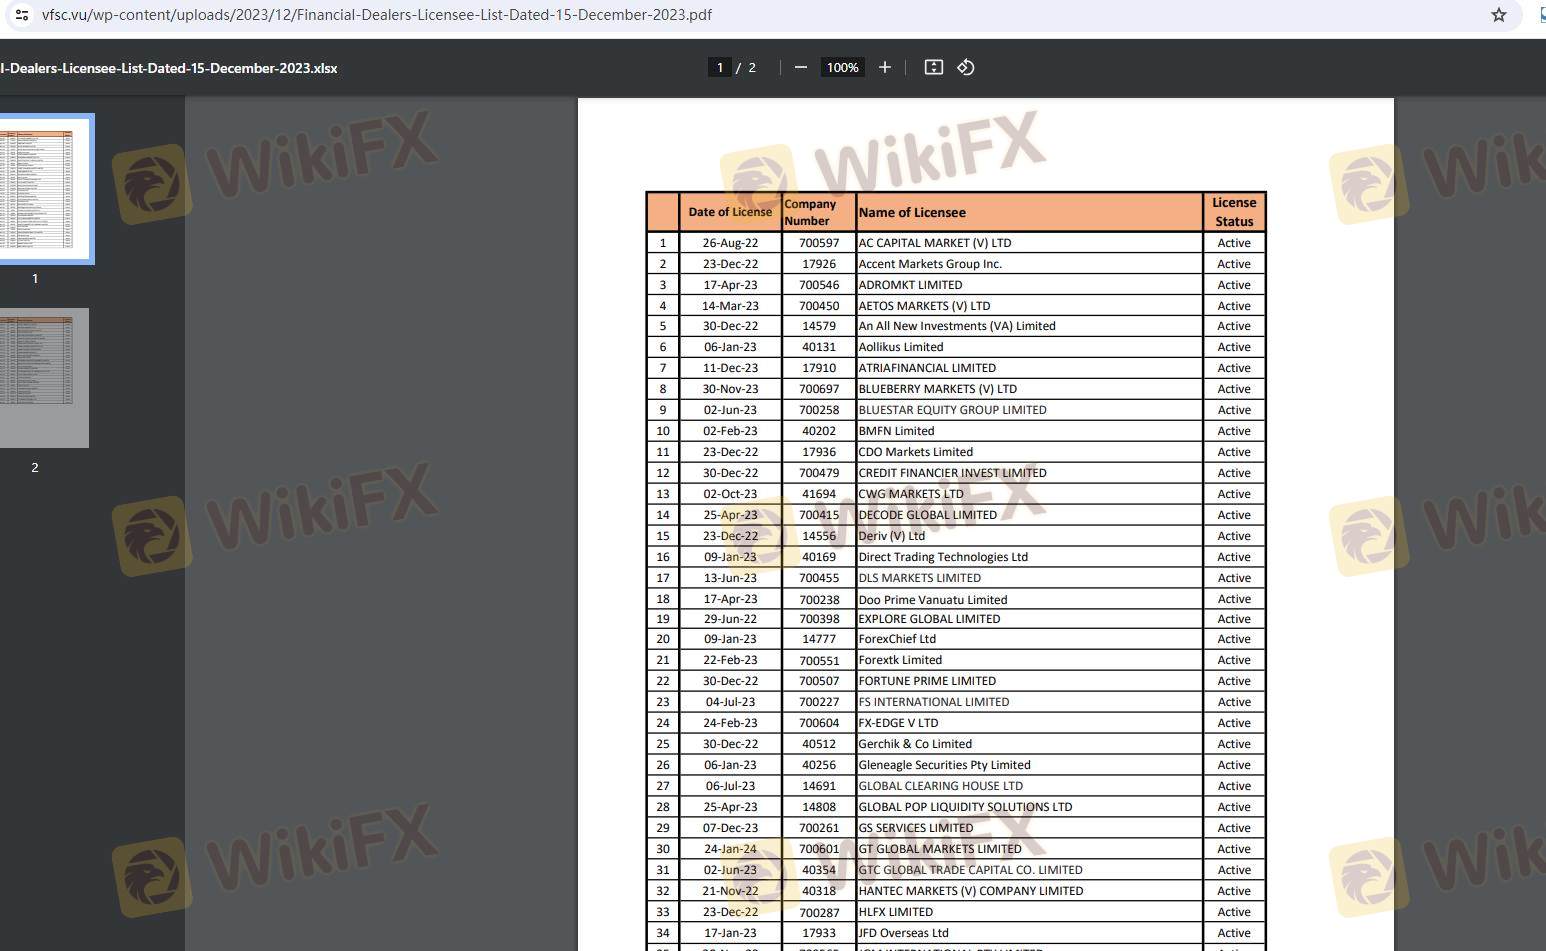The image size is (1546, 951).
Task: Zoom in using the plus button
Action: [x=884, y=67]
